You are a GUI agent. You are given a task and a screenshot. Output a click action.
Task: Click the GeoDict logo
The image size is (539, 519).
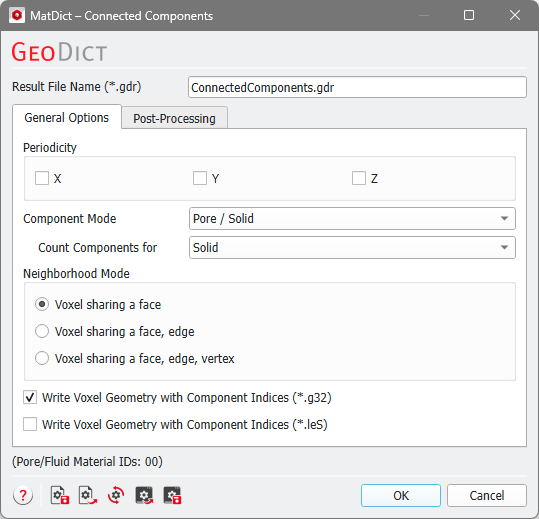click(x=59, y=52)
